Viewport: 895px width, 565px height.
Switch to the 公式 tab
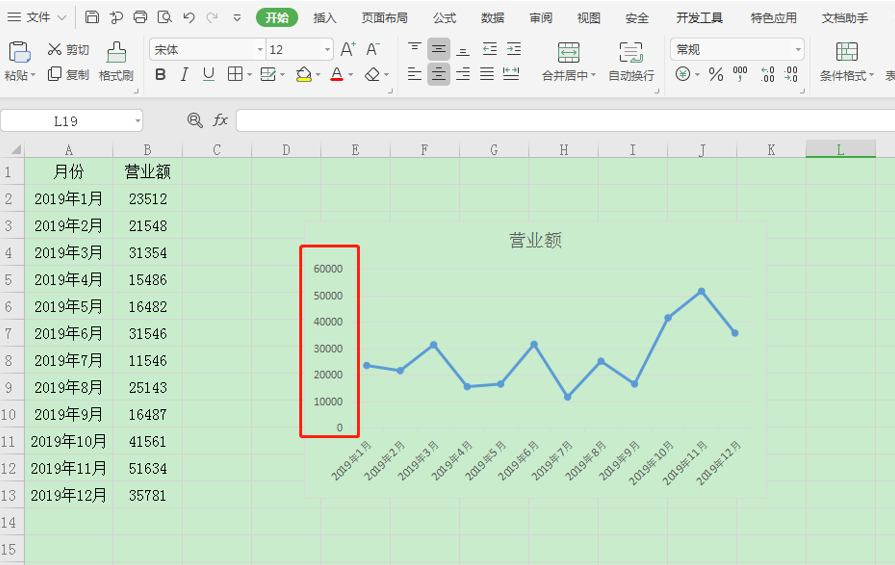point(445,18)
